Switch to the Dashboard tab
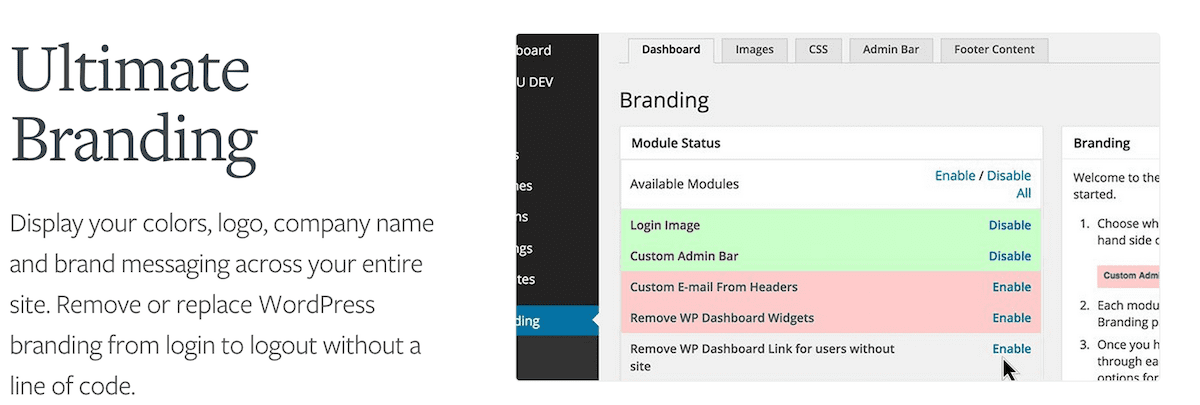The image size is (1200, 405). (x=671, y=50)
